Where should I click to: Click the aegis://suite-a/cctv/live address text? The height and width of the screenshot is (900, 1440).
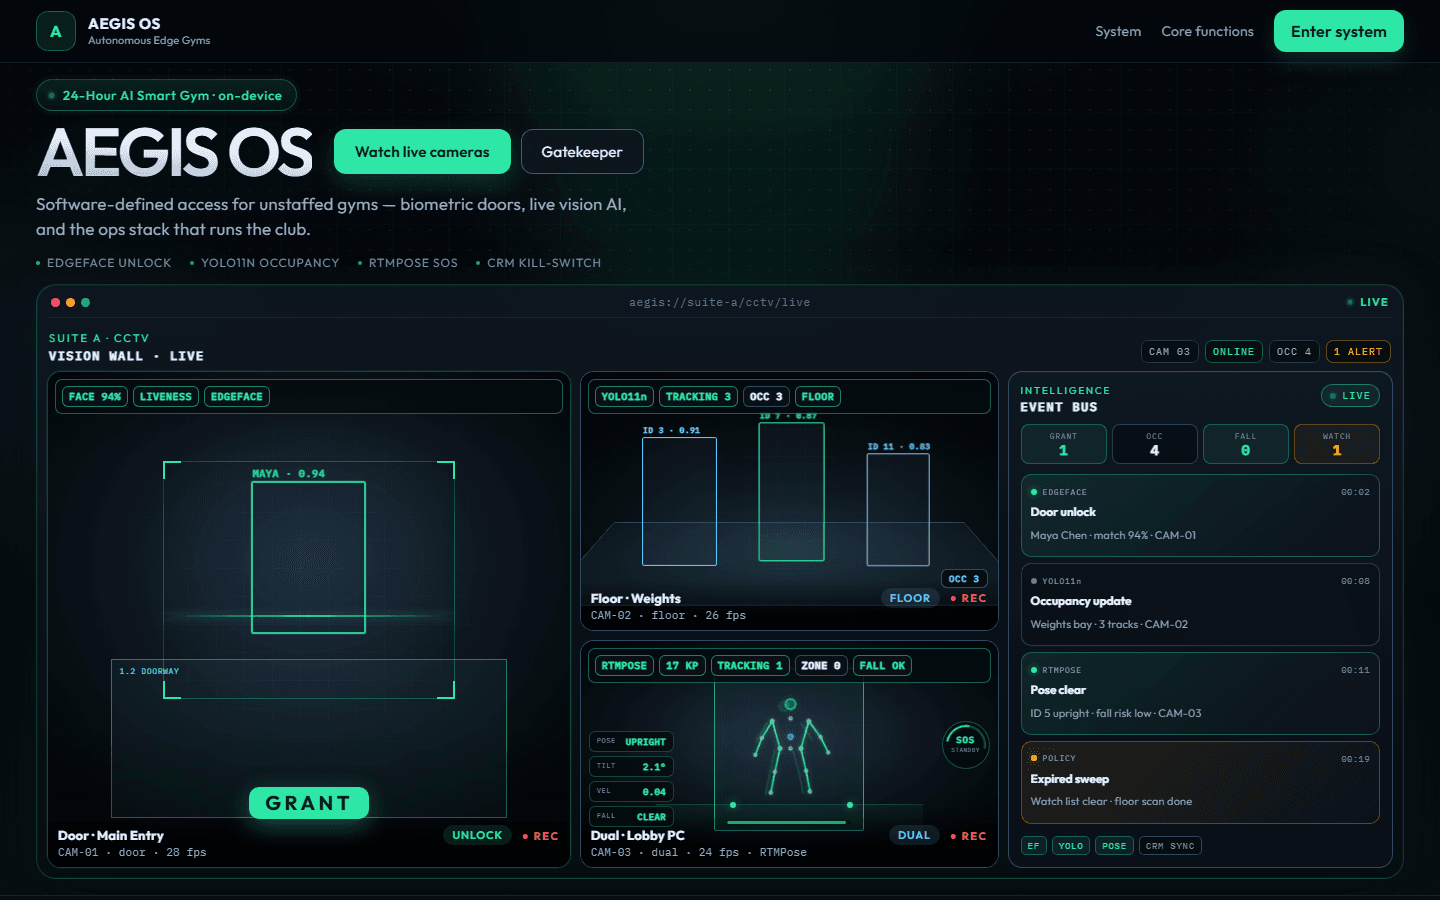click(719, 302)
